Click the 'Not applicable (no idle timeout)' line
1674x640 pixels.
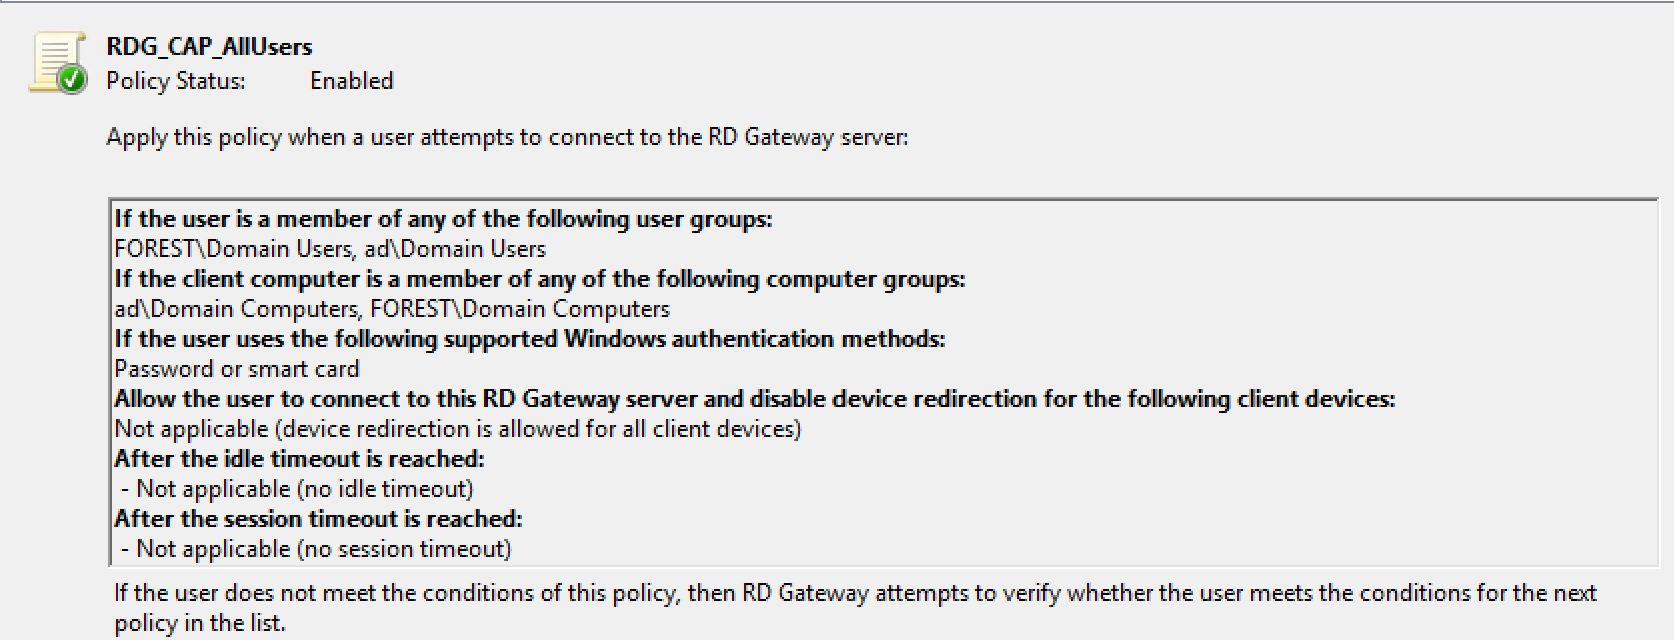(x=297, y=489)
